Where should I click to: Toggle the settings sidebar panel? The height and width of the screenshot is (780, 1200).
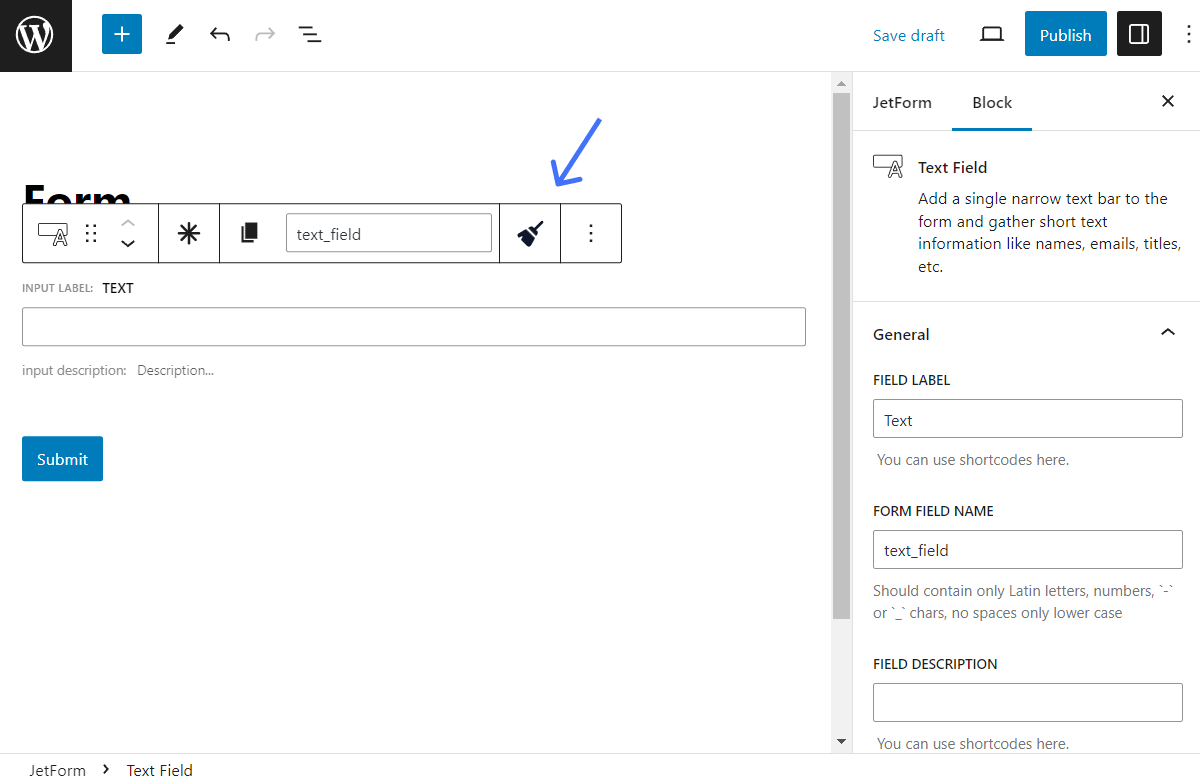(1139, 33)
